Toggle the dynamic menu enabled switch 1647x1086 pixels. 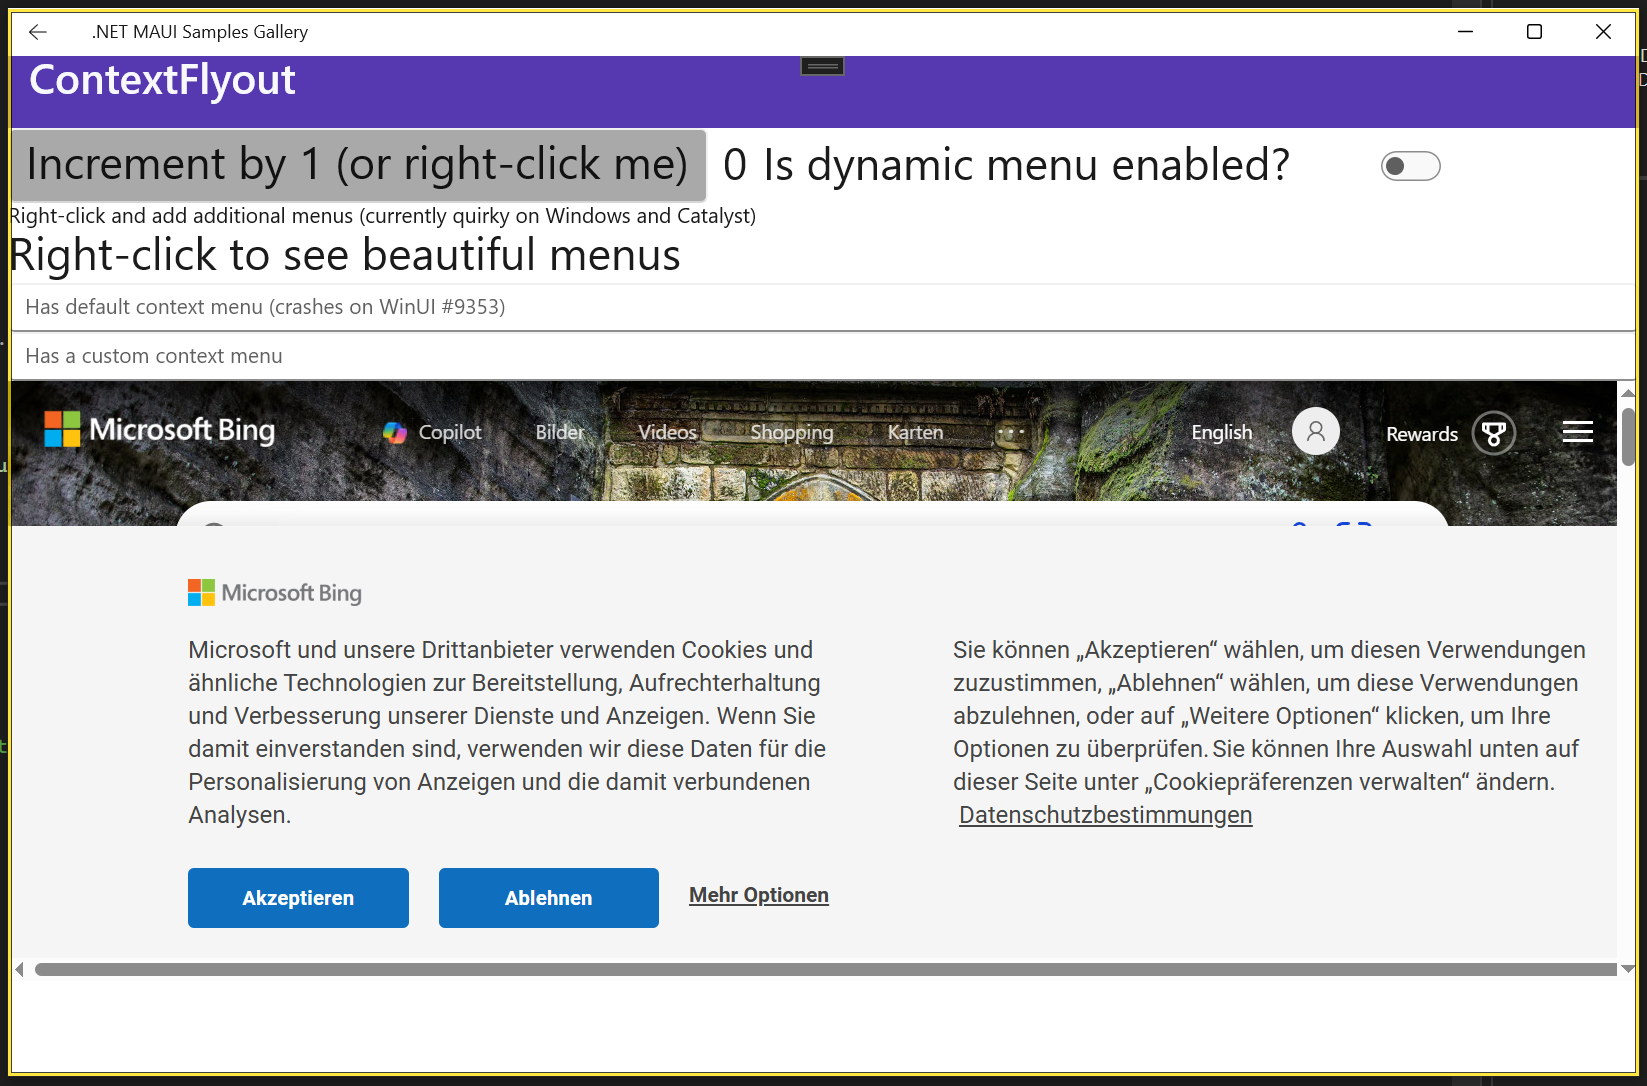click(x=1410, y=166)
